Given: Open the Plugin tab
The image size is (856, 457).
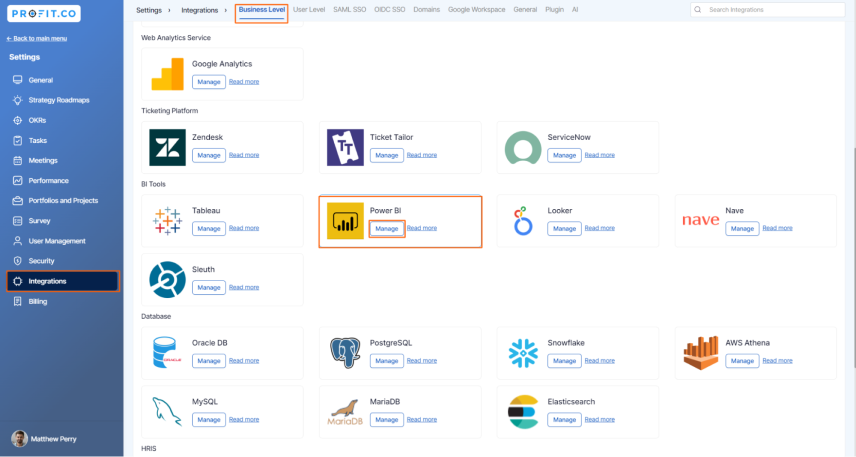Looking at the screenshot, I should coord(554,10).
